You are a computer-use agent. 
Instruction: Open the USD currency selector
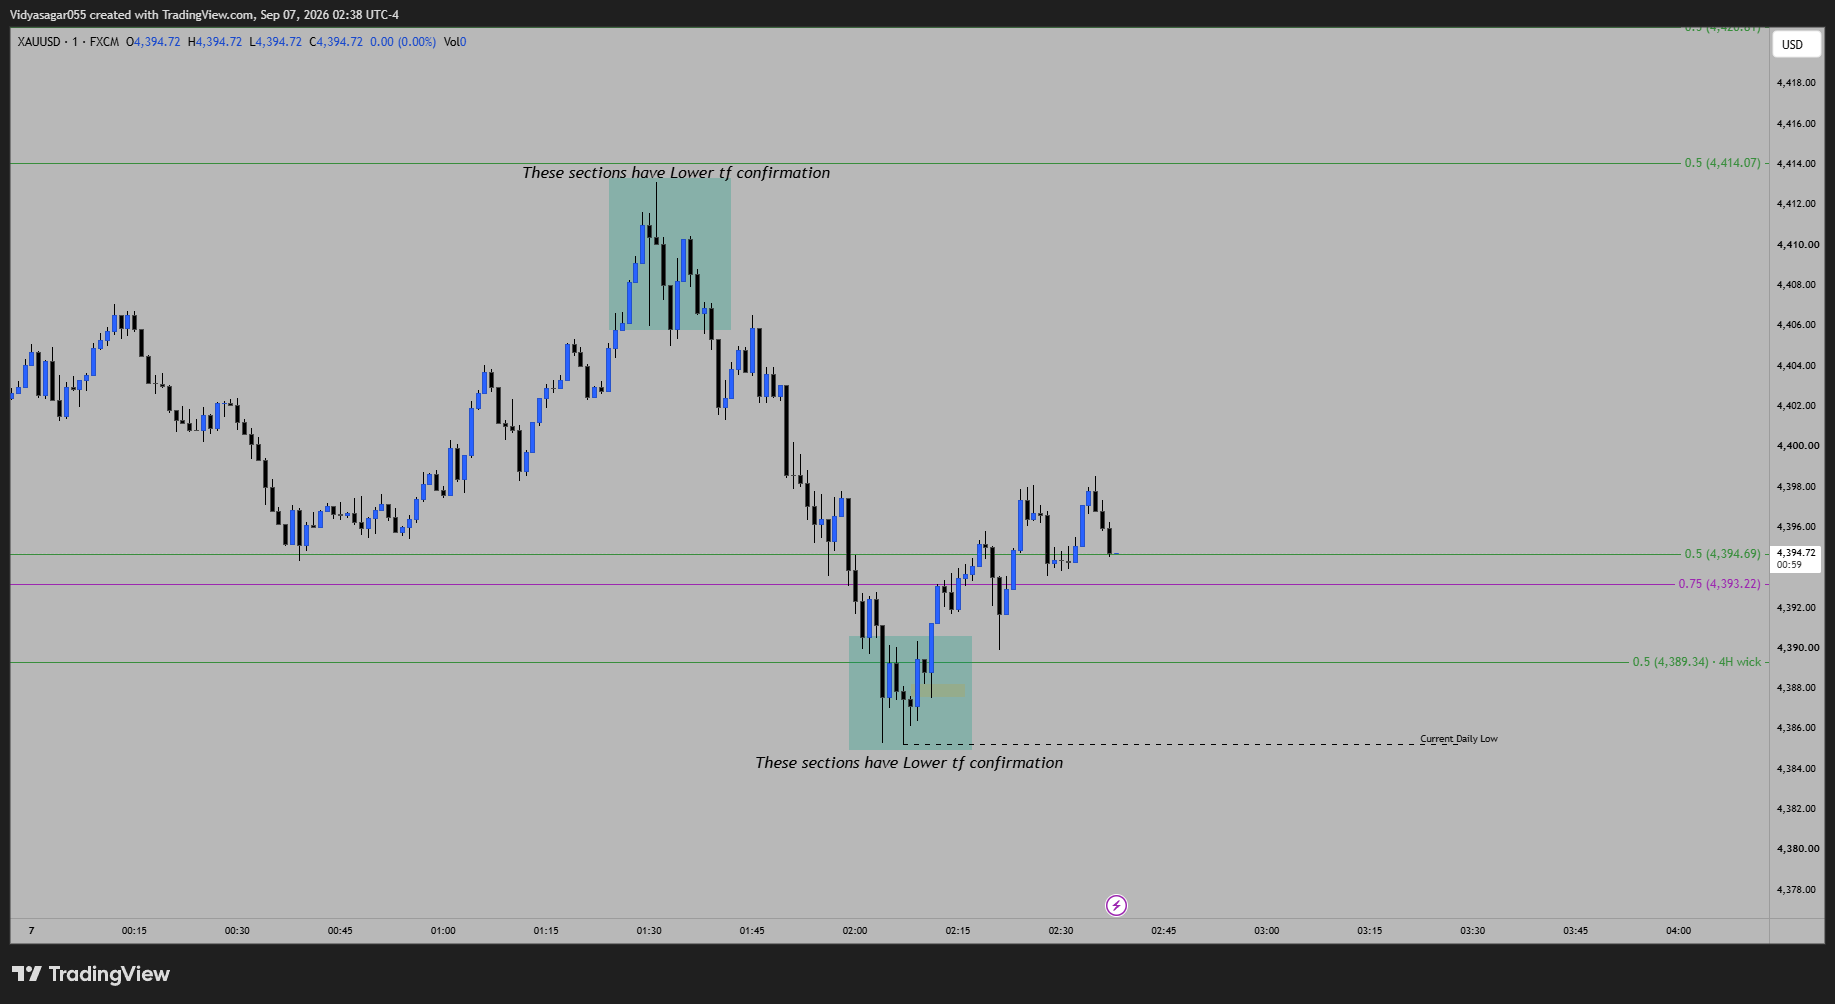point(1796,45)
